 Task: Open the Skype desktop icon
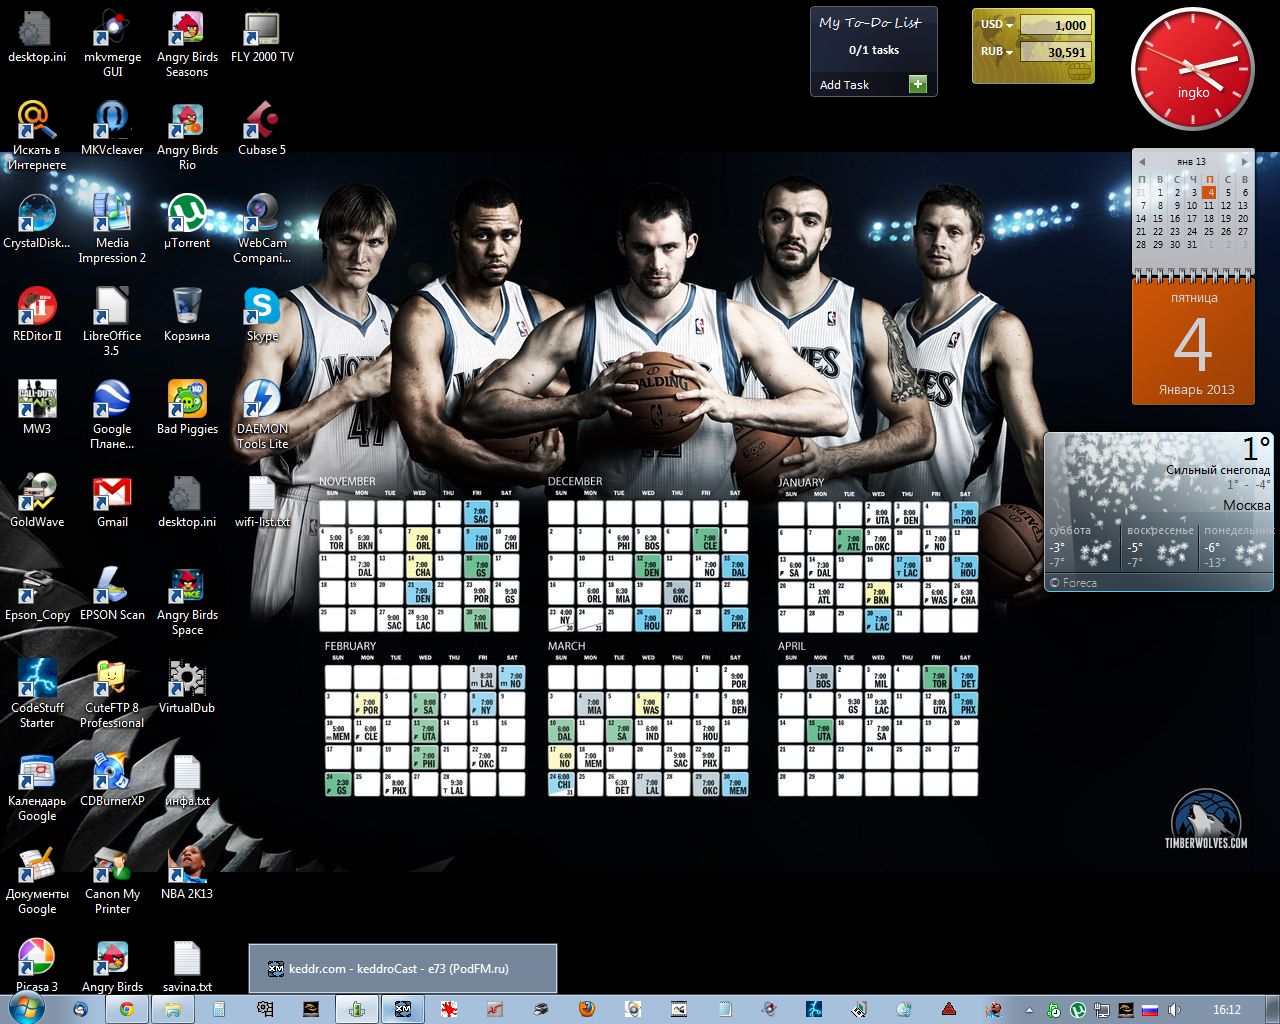262,310
